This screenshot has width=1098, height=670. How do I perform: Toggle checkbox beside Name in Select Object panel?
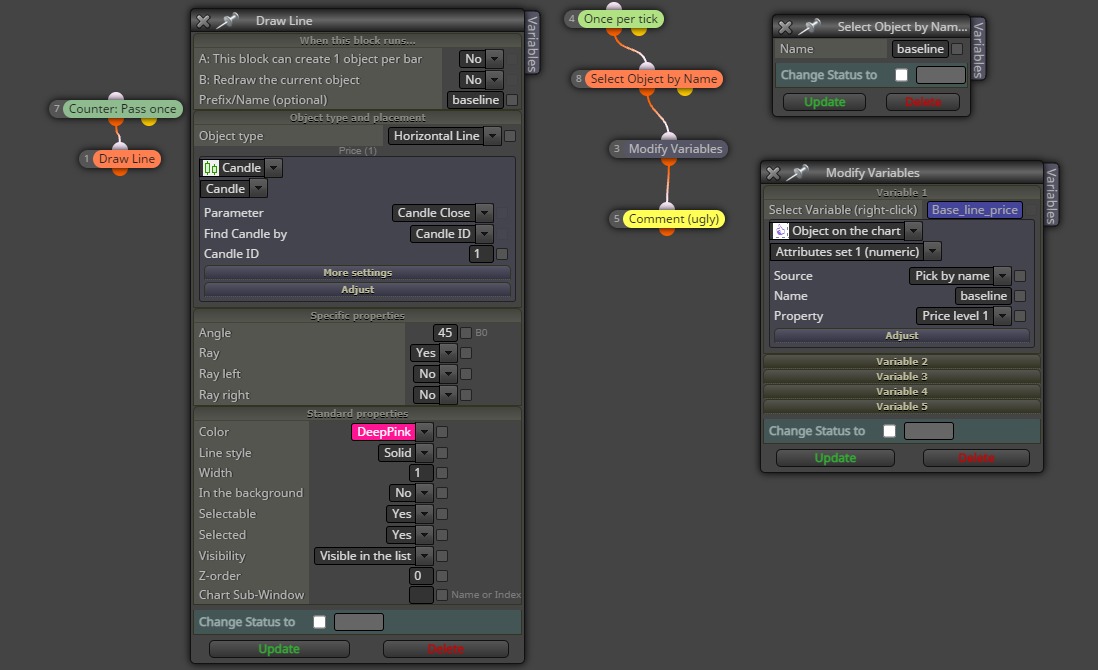[x=957, y=49]
